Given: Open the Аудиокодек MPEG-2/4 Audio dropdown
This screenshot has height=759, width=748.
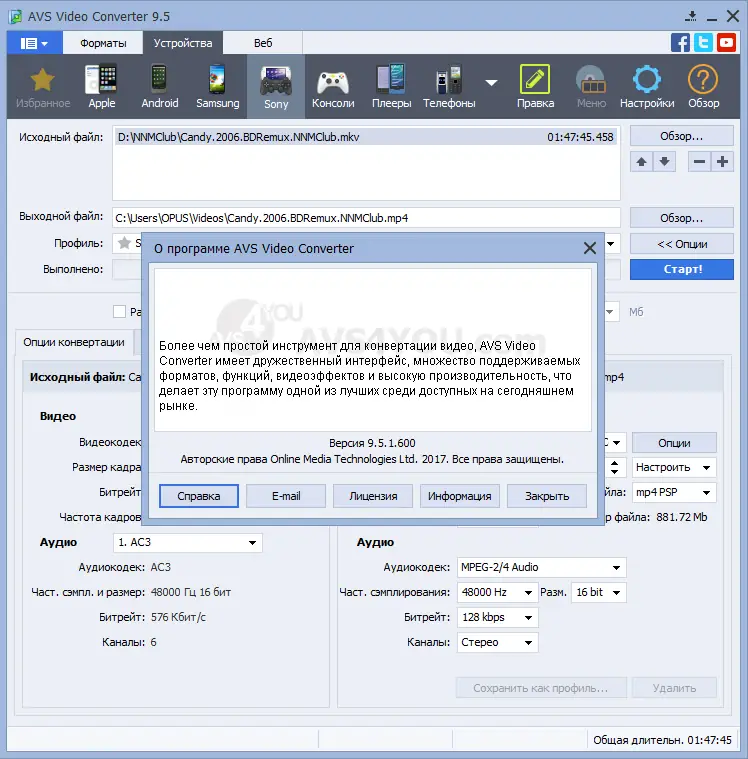Looking at the screenshot, I should pos(541,567).
